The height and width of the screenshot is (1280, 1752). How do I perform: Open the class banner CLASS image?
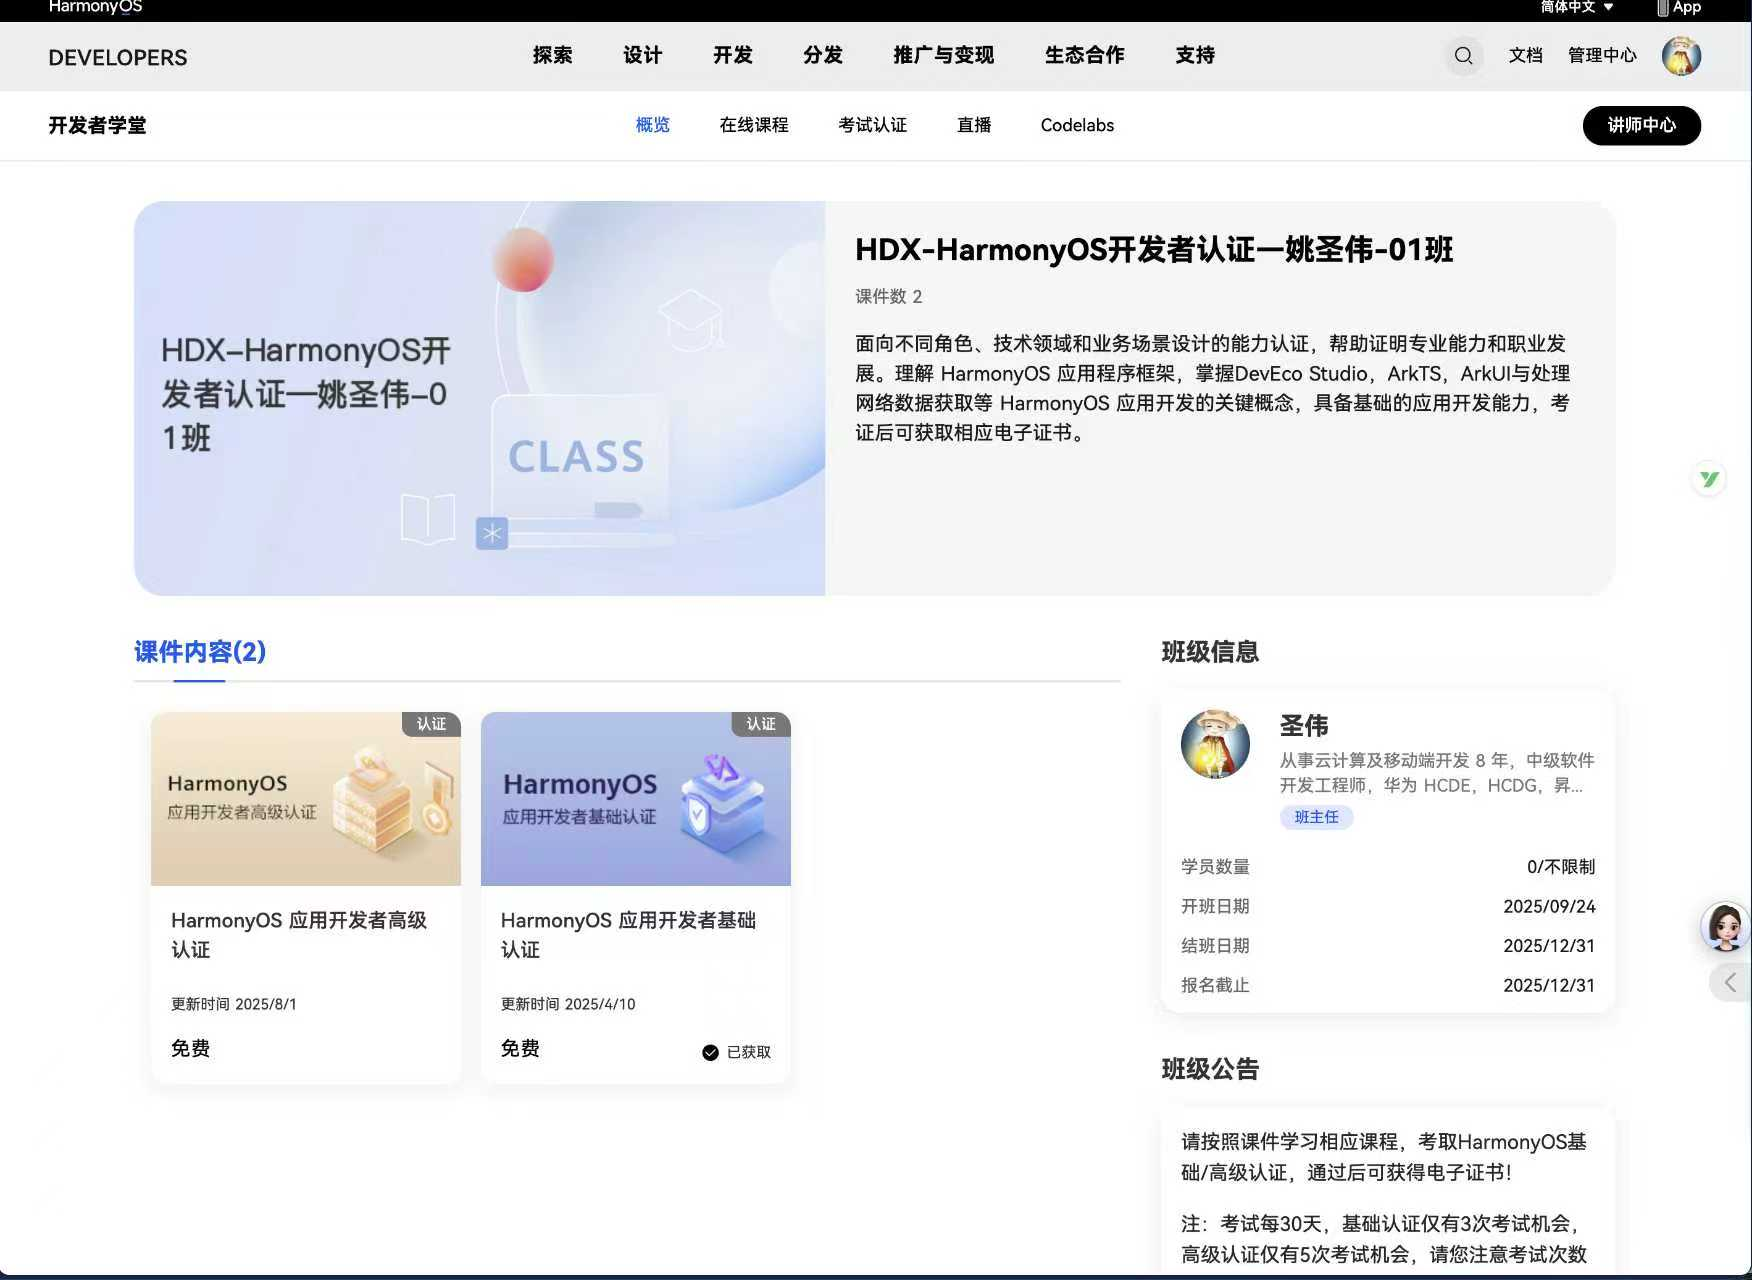[479, 398]
